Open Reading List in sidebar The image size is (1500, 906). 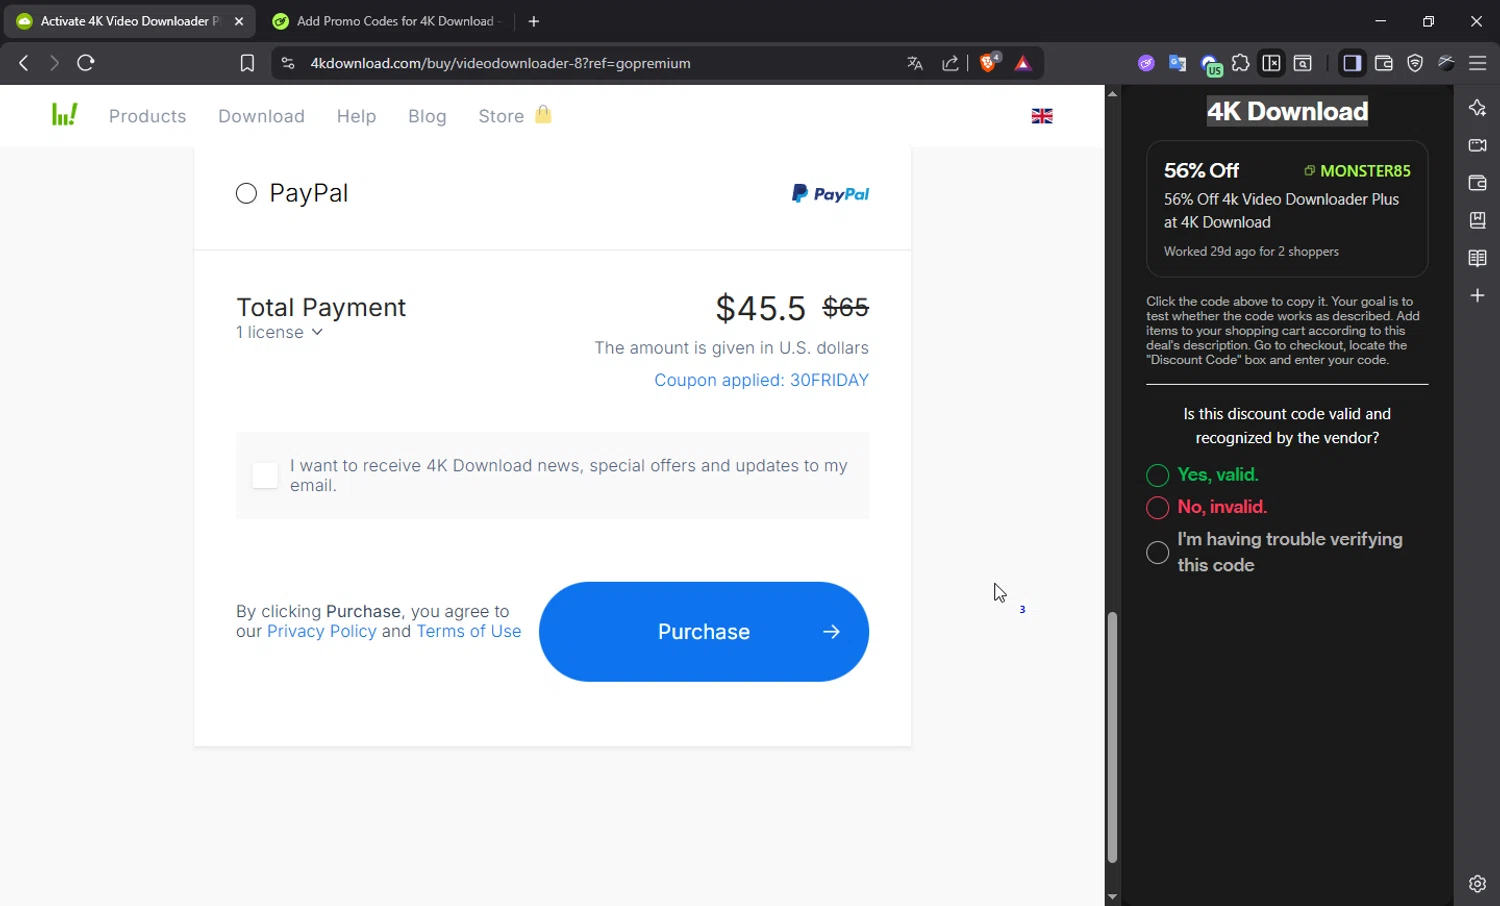pos(1477,258)
